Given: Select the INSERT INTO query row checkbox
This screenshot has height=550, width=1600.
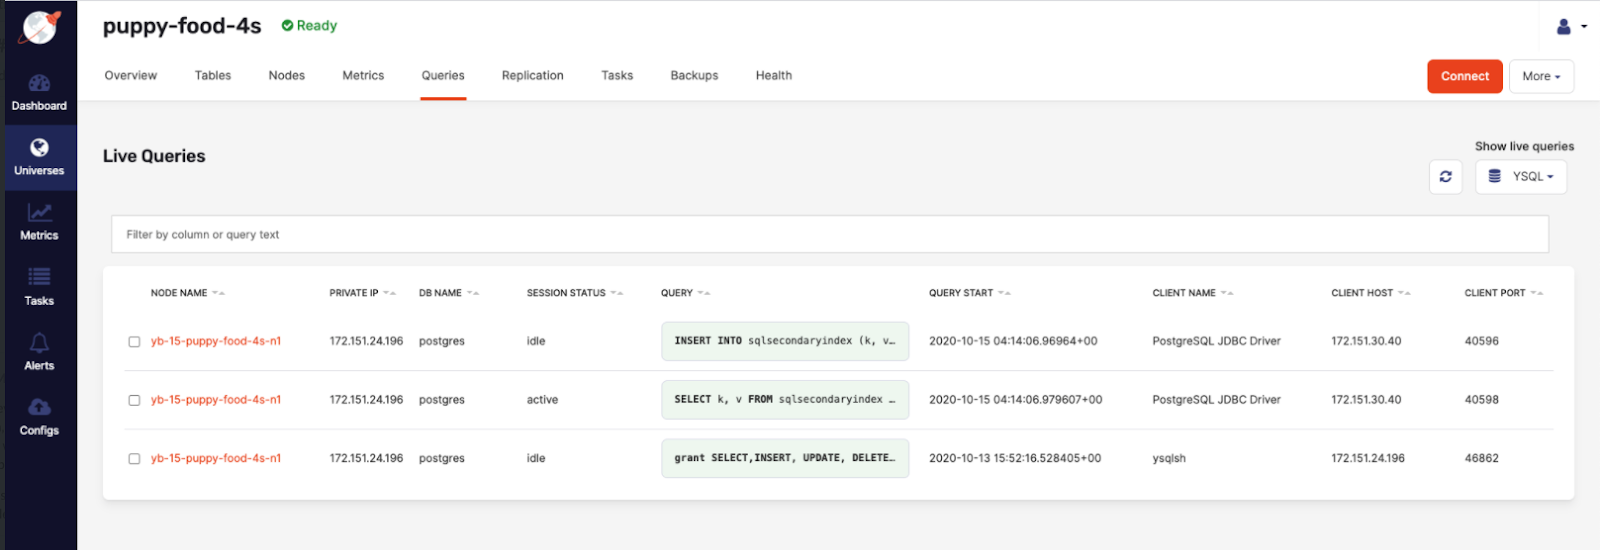Looking at the screenshot, I should [134, 342].
